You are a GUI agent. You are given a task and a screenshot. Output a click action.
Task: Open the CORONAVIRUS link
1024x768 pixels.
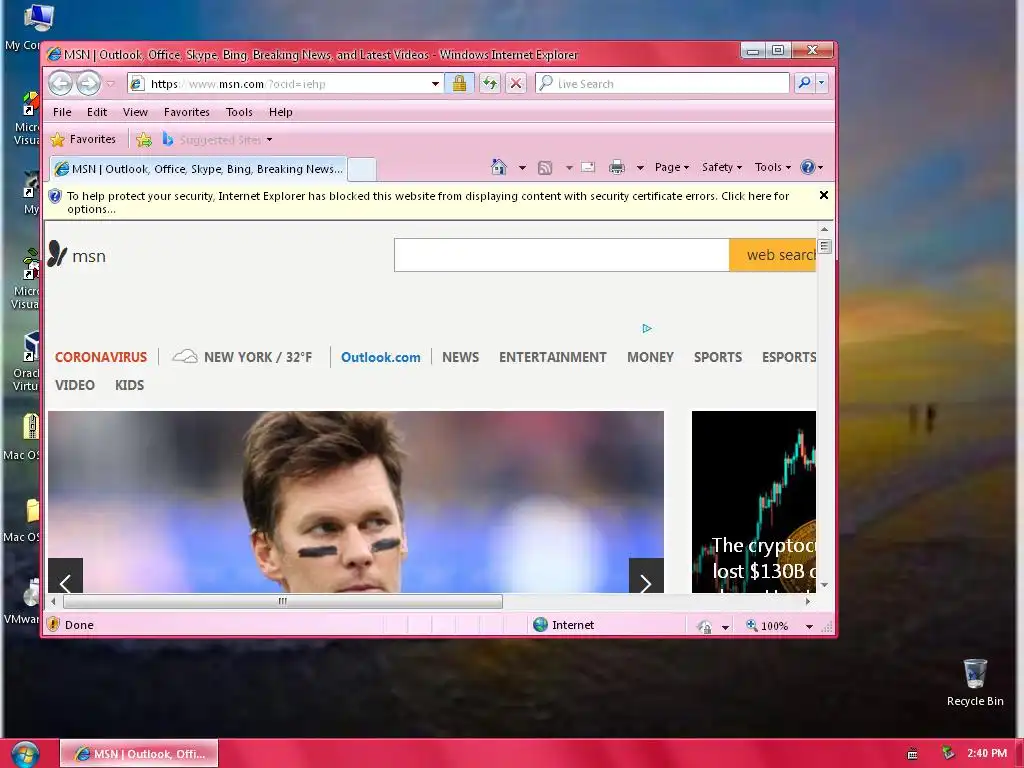(101, 357)
